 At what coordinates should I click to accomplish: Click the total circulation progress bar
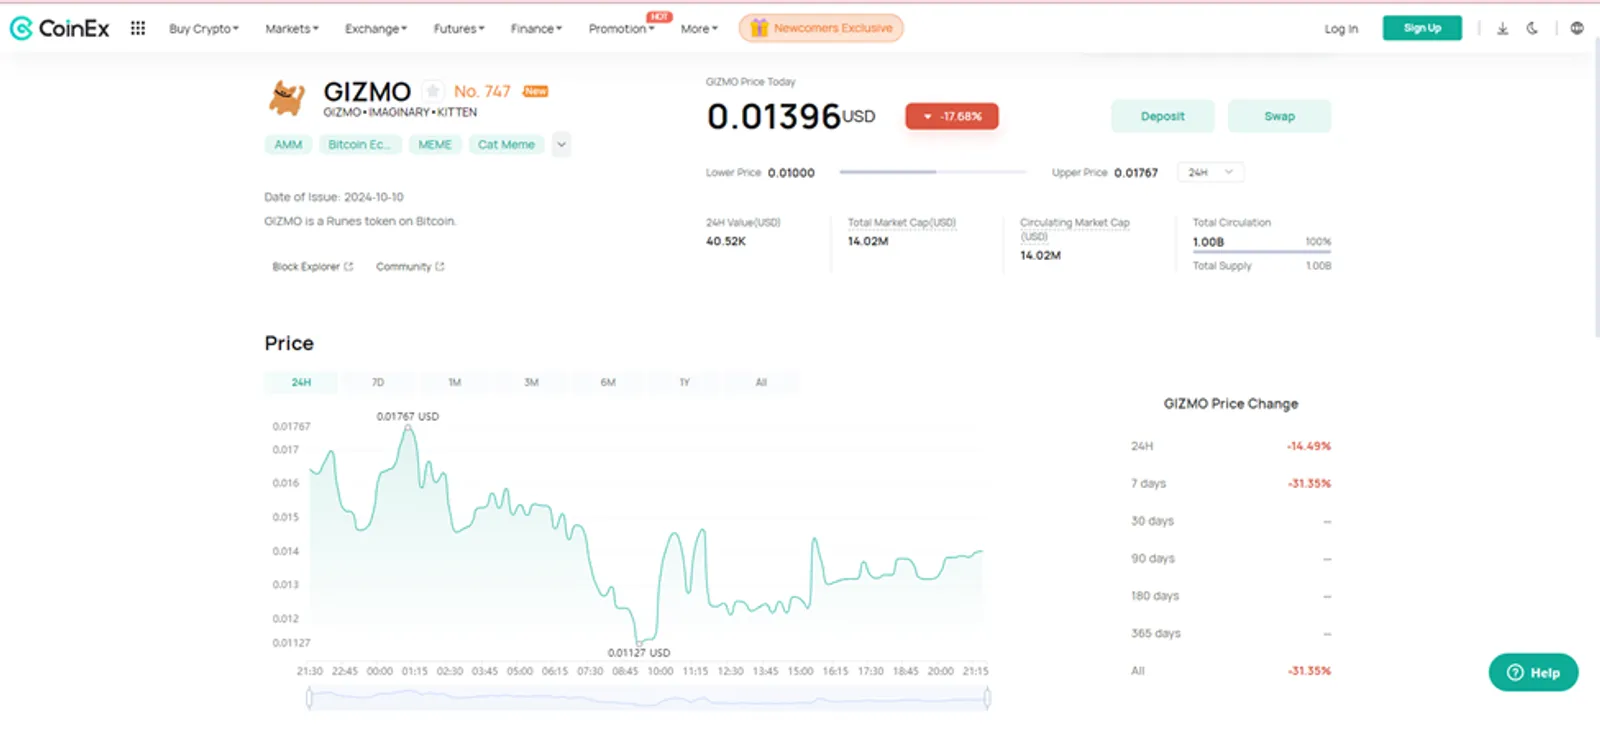tap(1262, 252)
